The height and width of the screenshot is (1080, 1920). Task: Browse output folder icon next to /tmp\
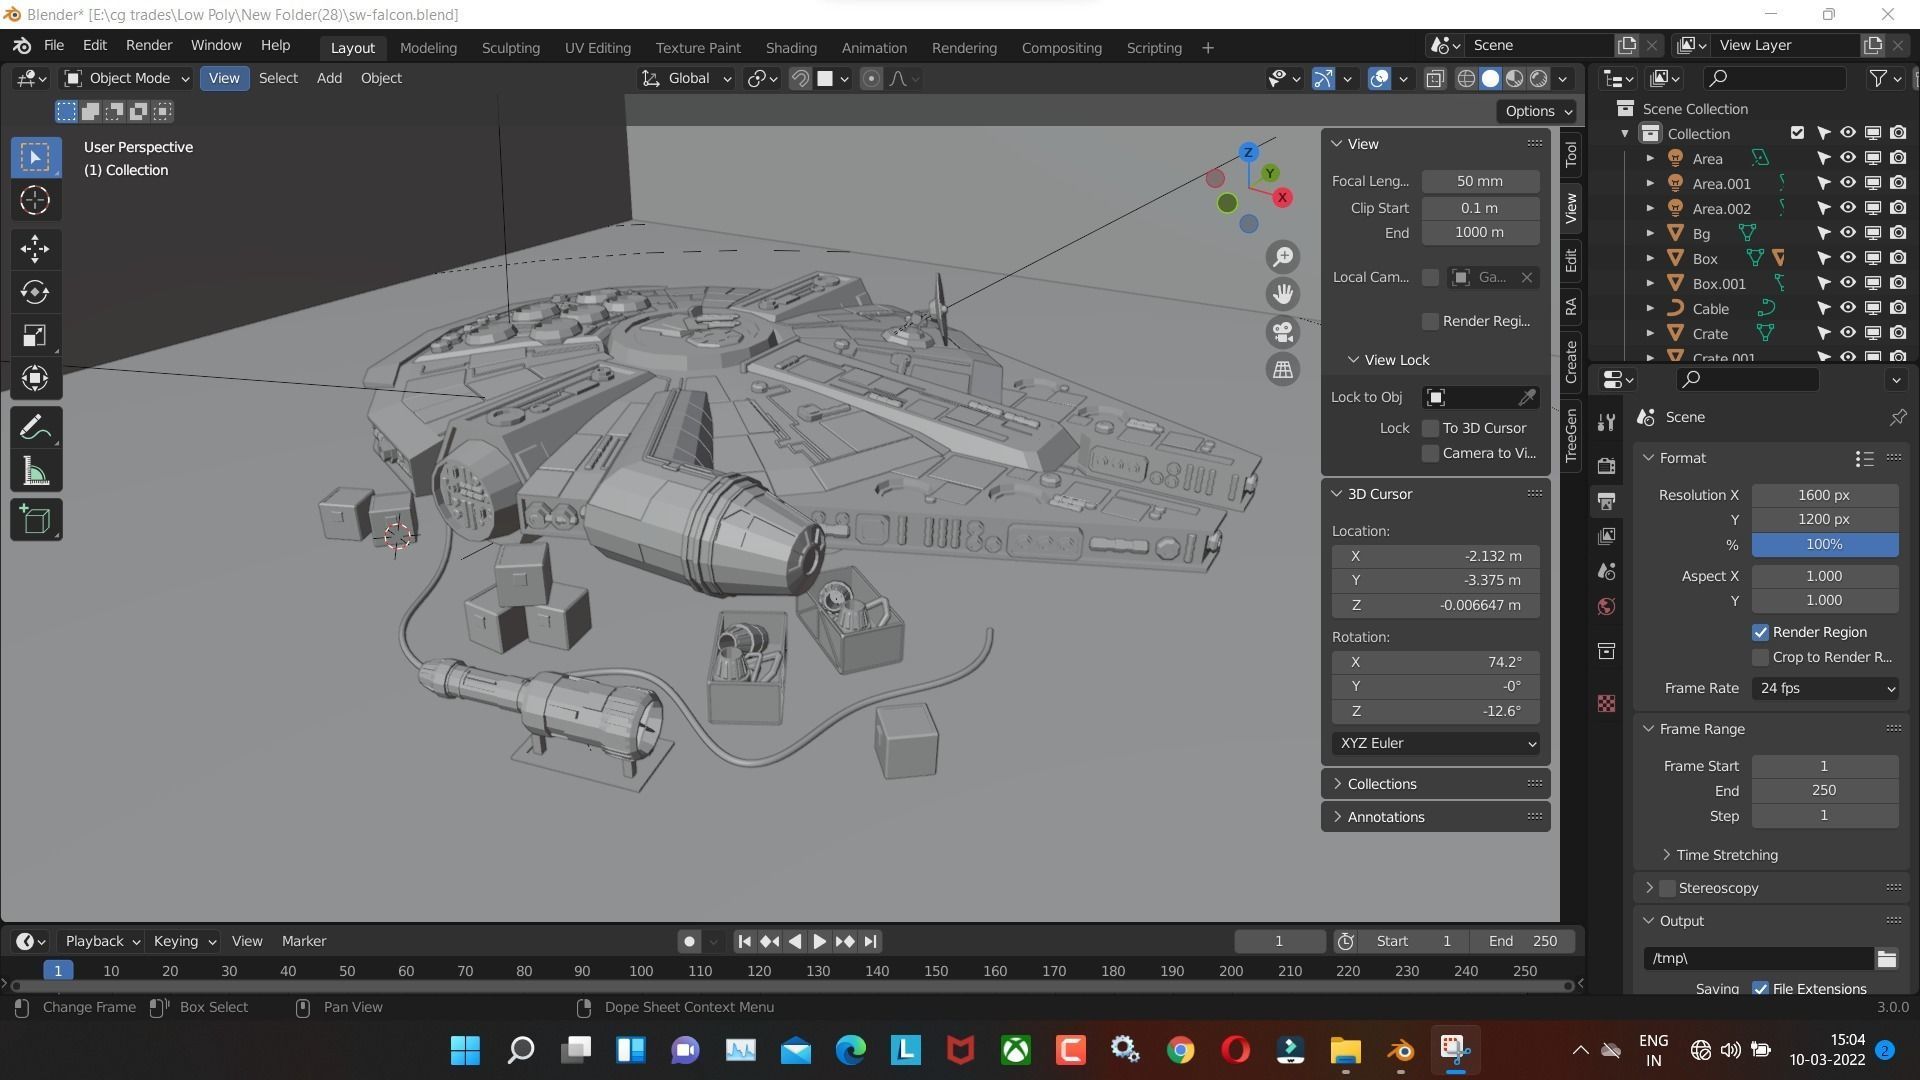point(1886,959)
